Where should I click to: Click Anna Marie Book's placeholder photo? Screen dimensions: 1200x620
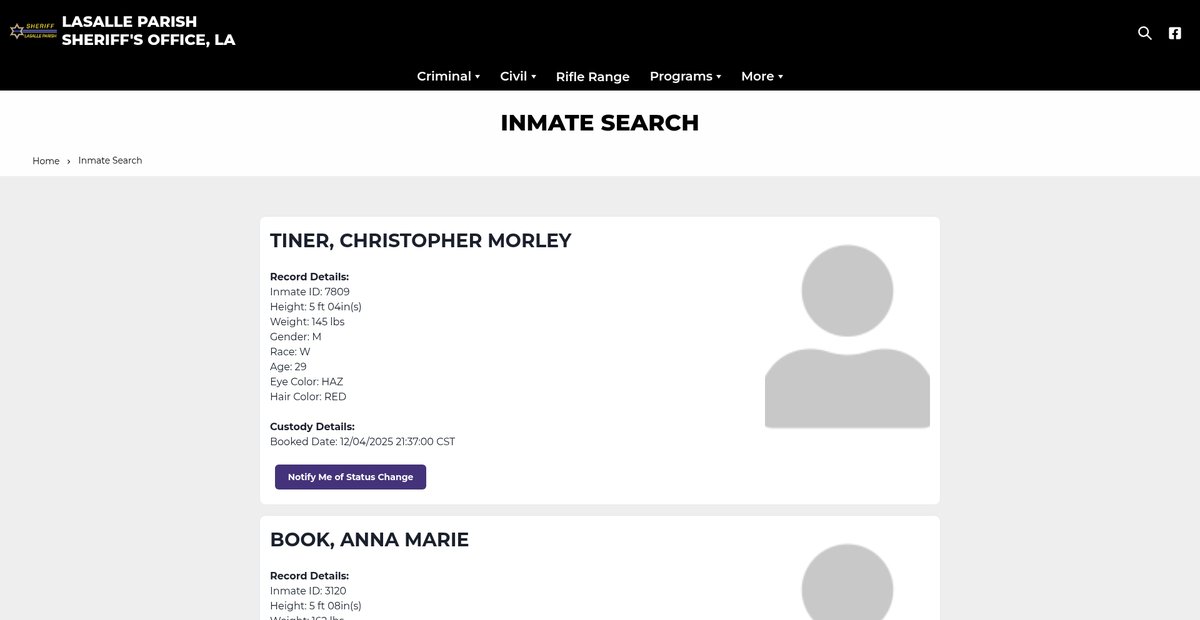click(847, 583)
